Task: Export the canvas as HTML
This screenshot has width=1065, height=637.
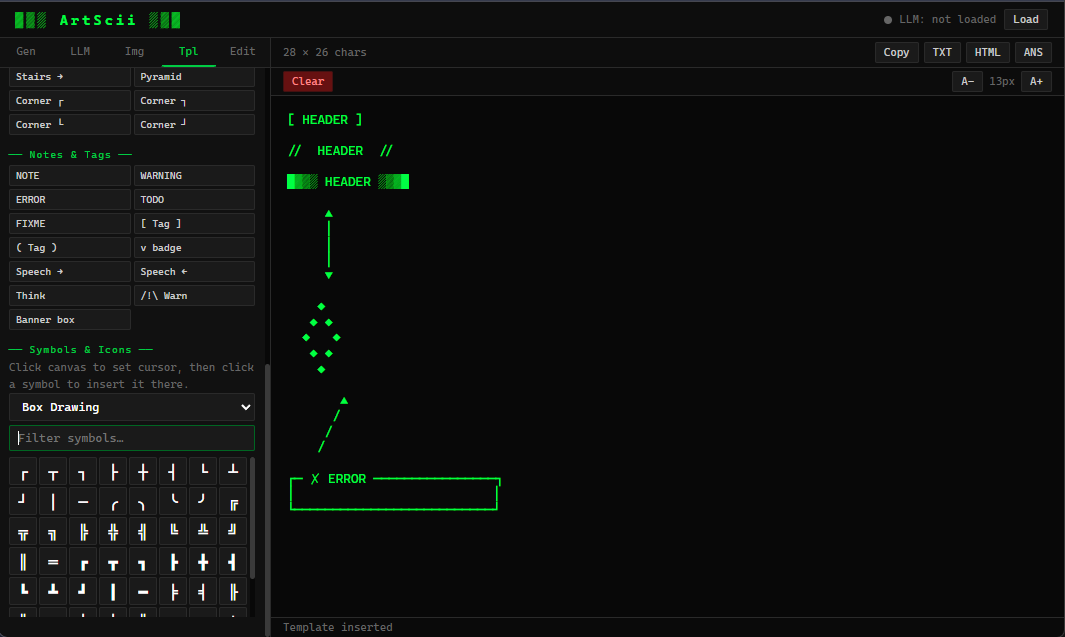Action: tap(987, 52)
